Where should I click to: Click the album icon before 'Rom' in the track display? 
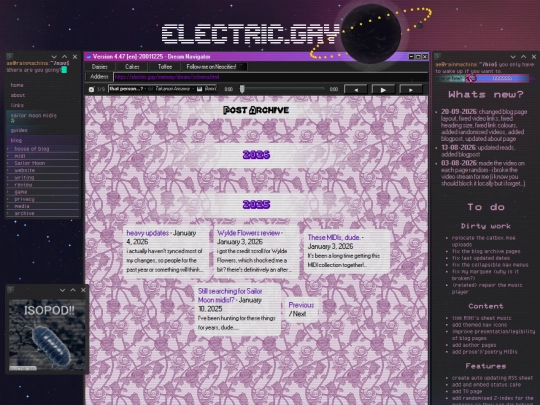[x=199, y=89]
